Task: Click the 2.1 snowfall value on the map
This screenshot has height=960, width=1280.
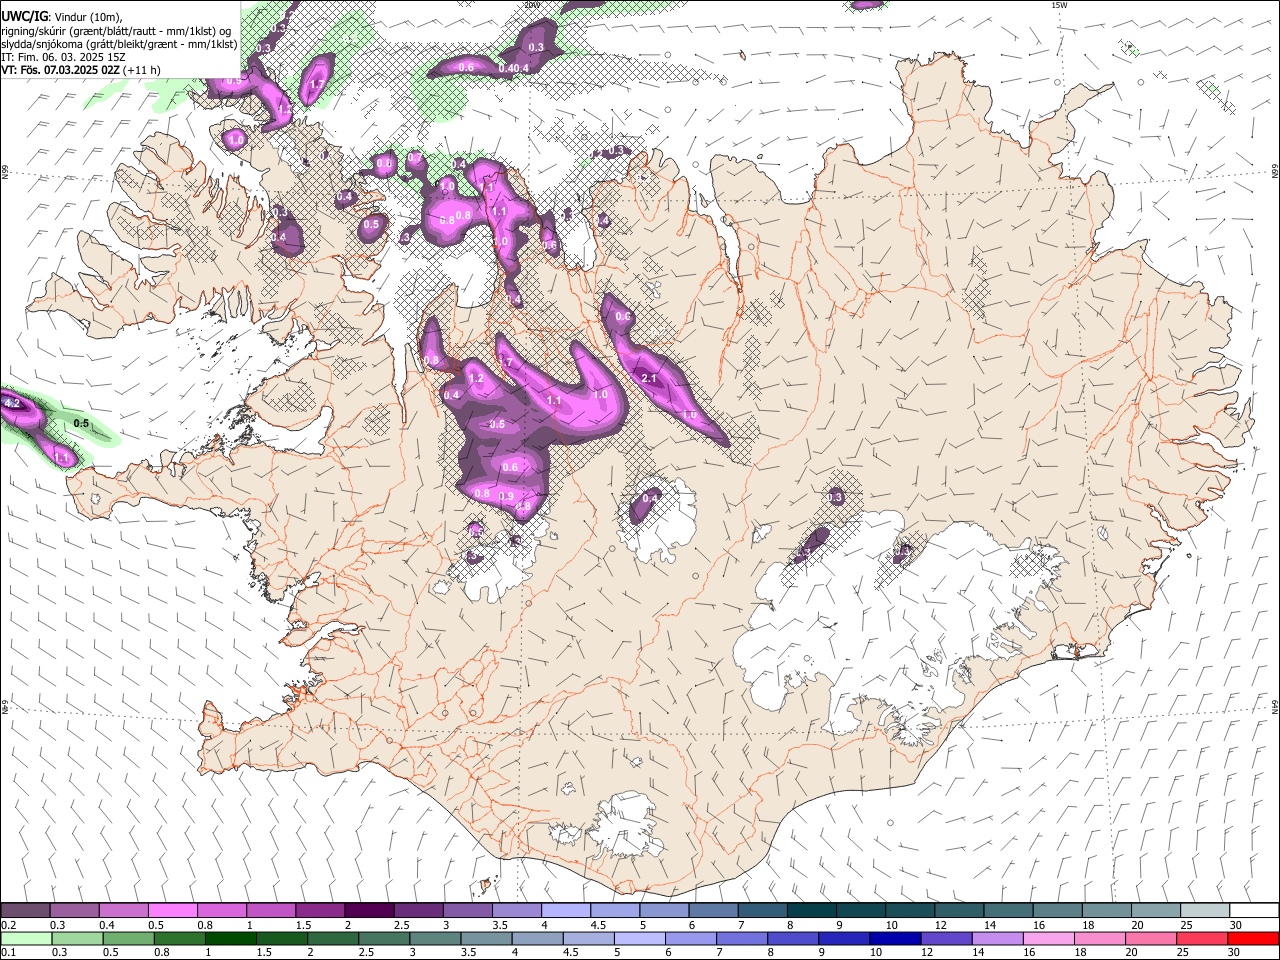Action: pos(648,378)
